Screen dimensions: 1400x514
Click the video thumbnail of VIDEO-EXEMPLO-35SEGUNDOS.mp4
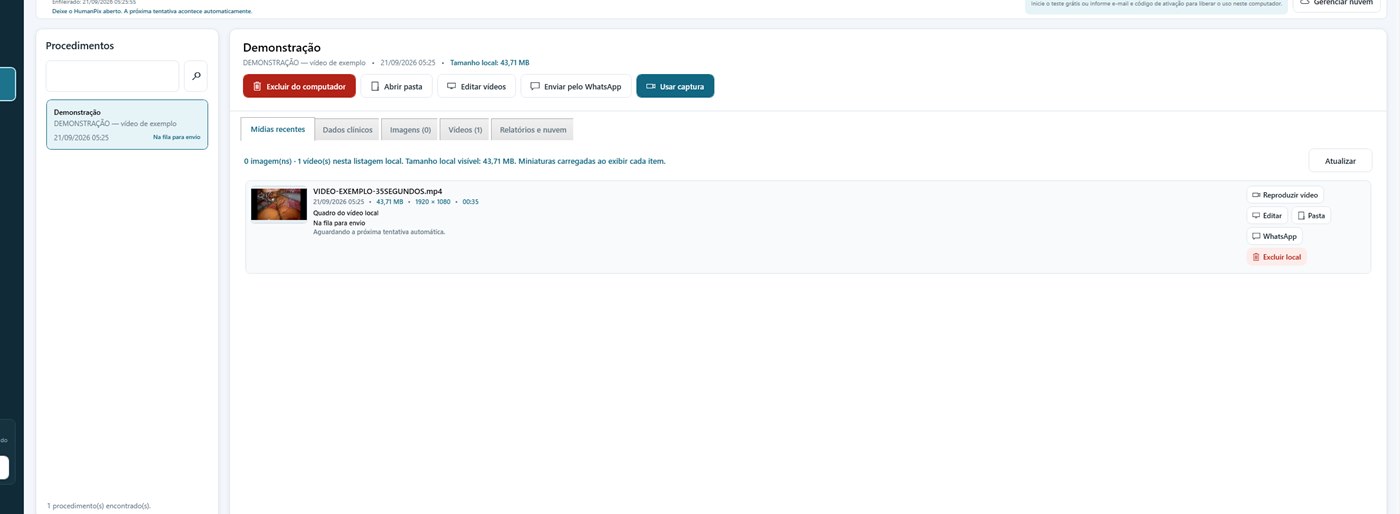tap(279, 204)
